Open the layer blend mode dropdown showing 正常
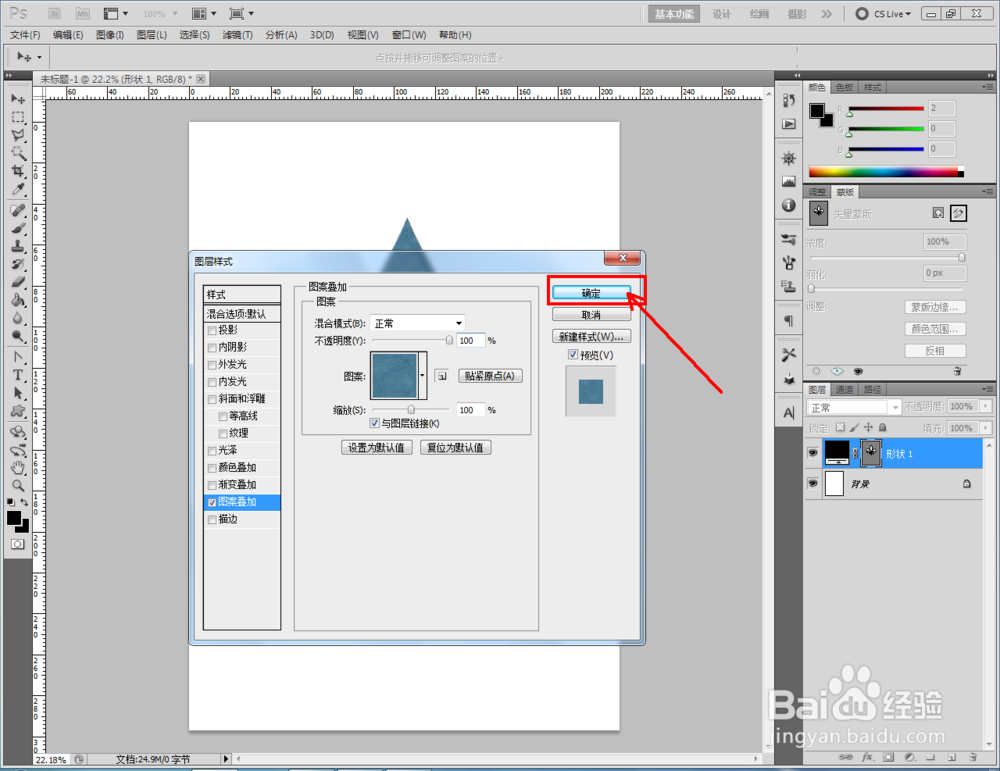 pyautogui.click(x=895, y=406)
